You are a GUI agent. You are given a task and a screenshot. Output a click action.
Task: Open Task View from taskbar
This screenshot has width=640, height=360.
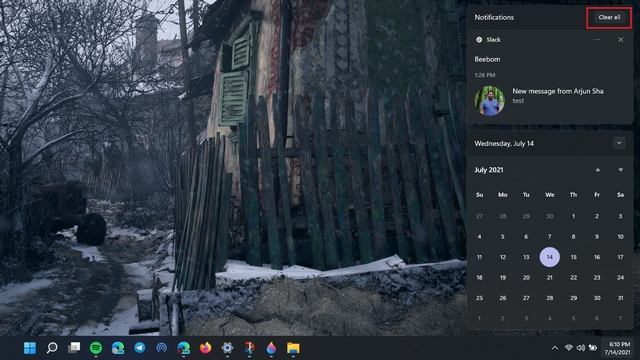(x=74, y=348)
